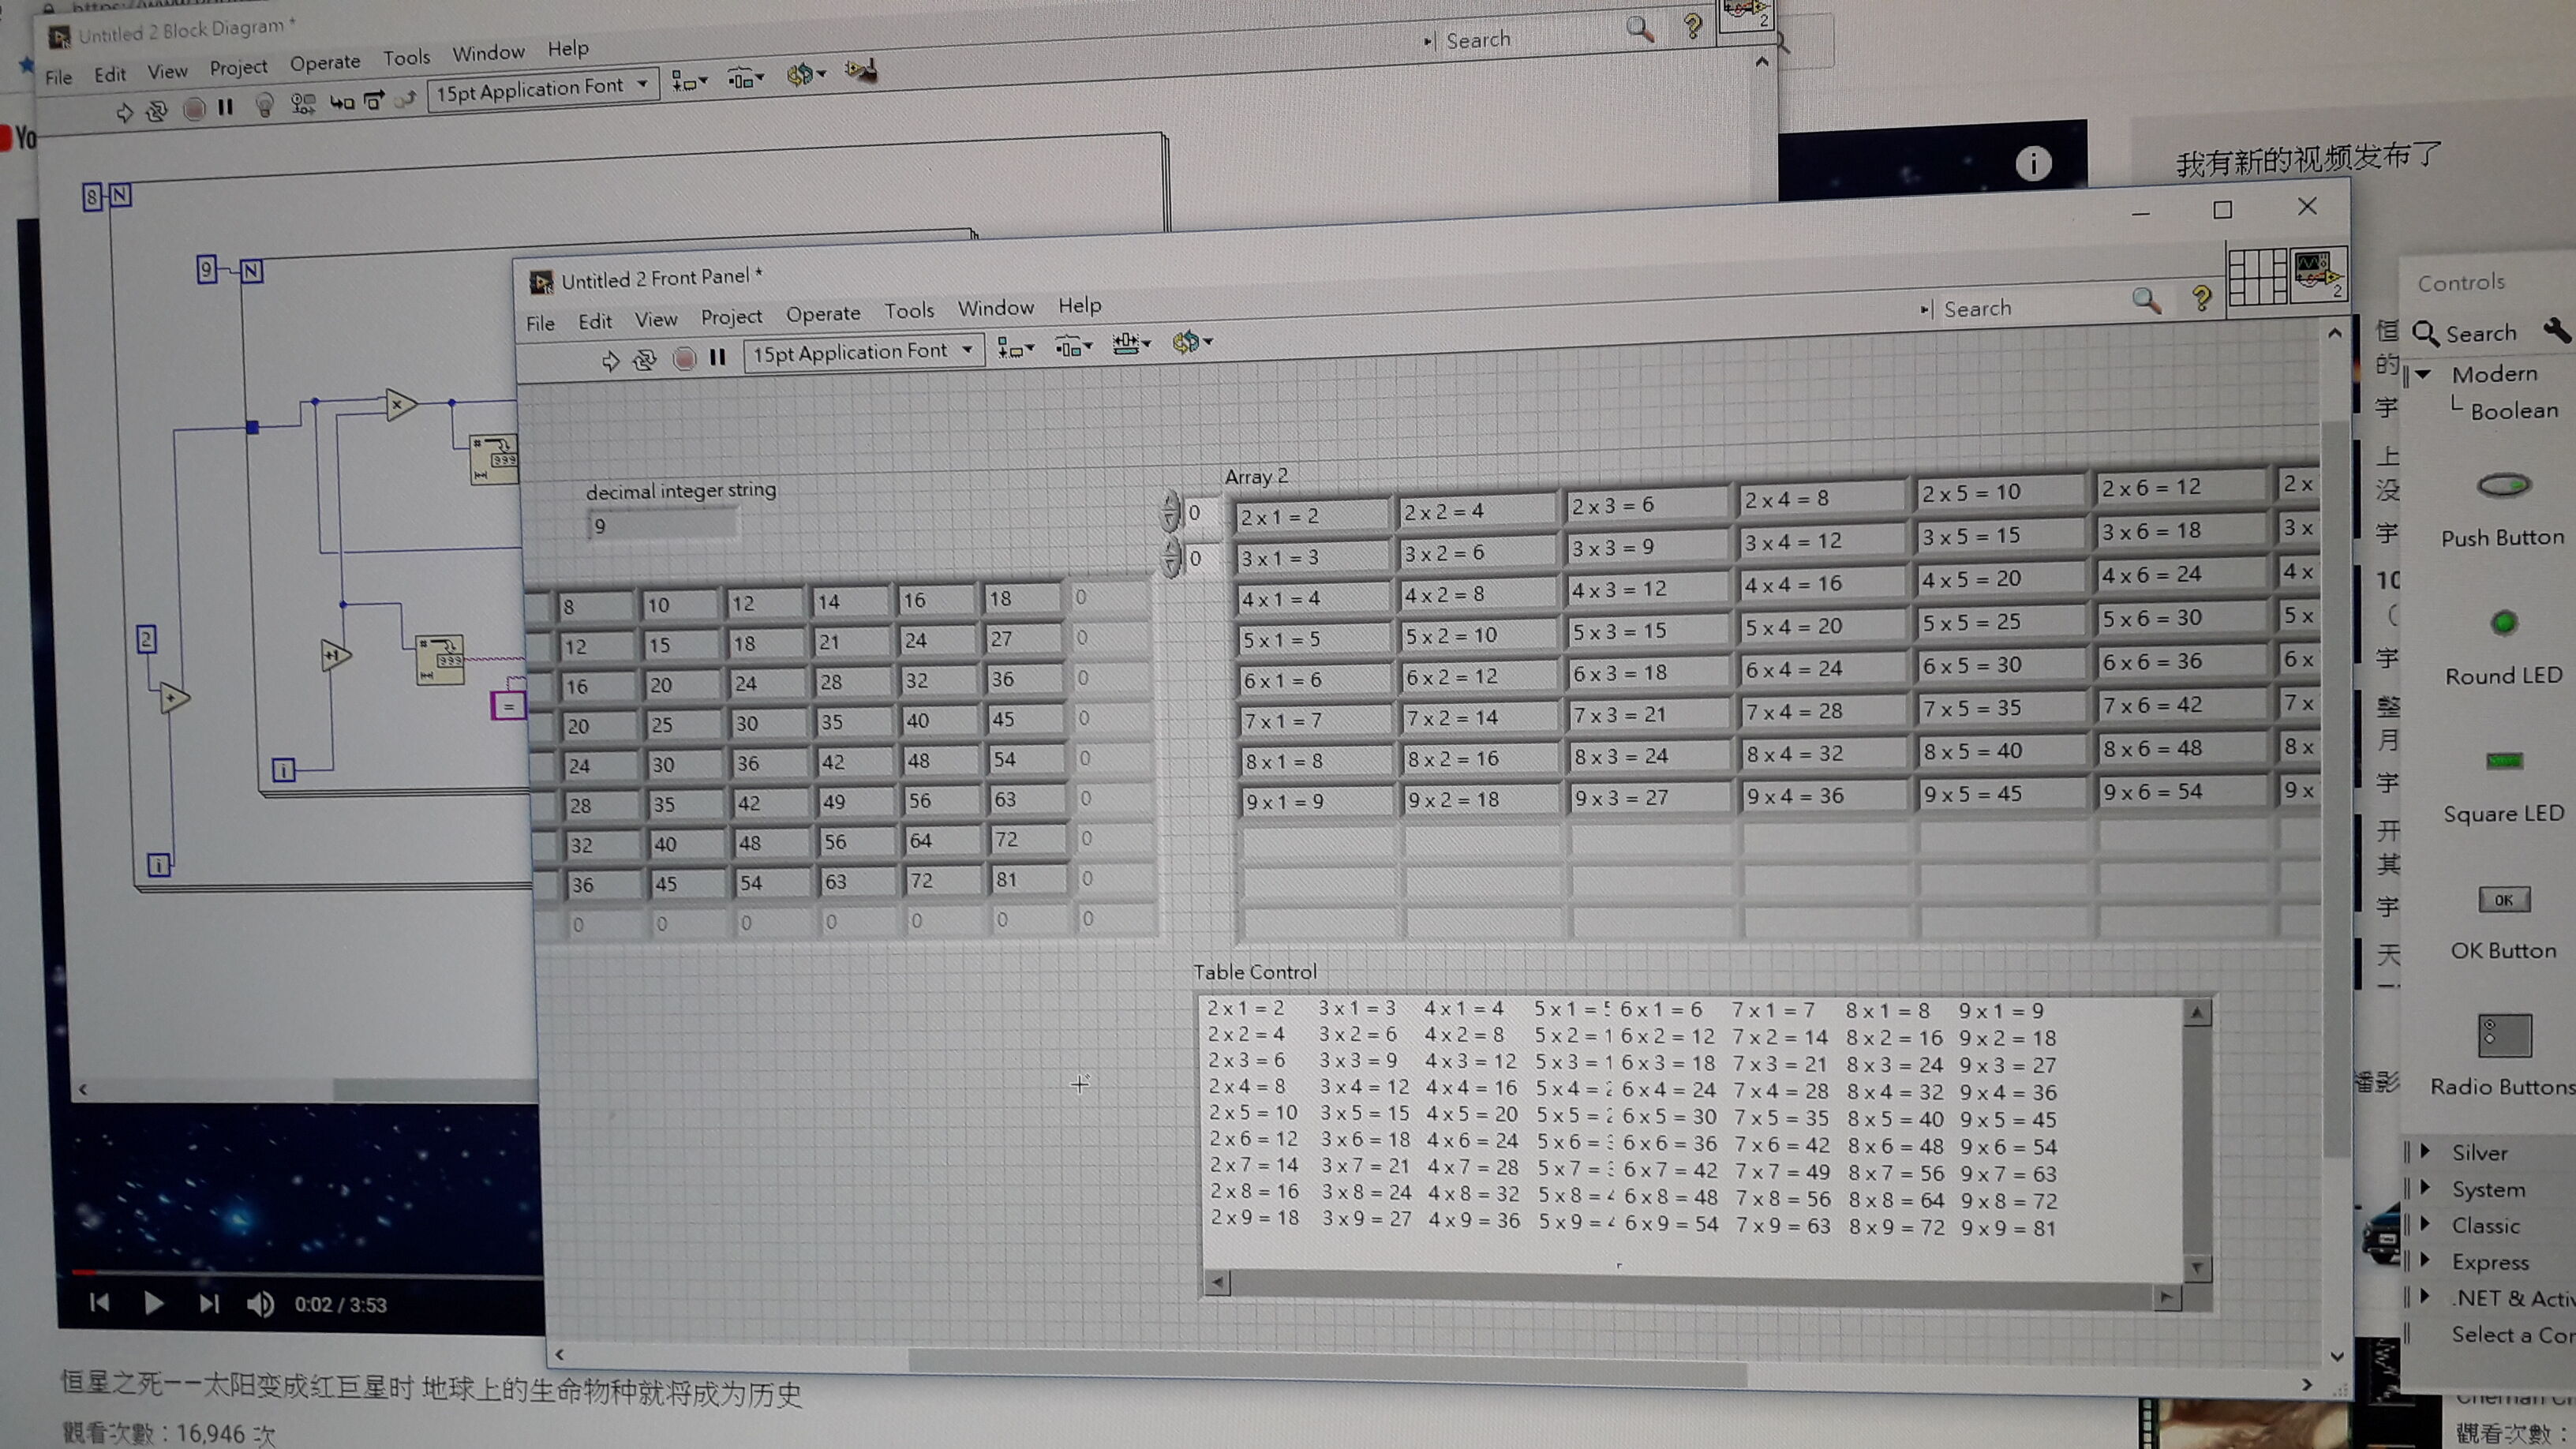Open Block Diagram Align Objects tool
The width and height of the screenshot is (2576, 1449).
click(x=689, y=81)
